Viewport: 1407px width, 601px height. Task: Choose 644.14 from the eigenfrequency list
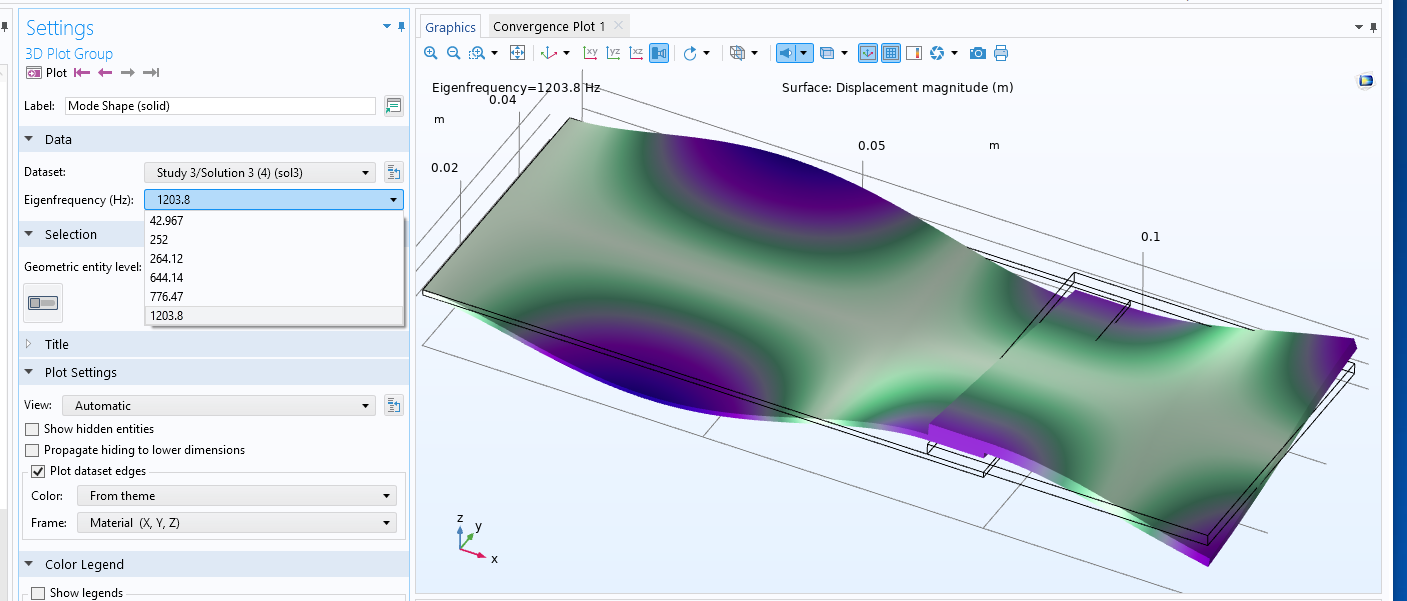(x=165, y=278)
